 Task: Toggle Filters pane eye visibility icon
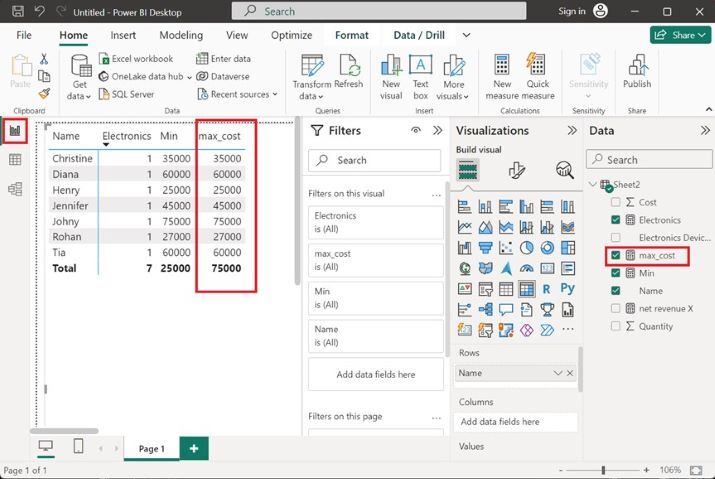coord(415,130)
